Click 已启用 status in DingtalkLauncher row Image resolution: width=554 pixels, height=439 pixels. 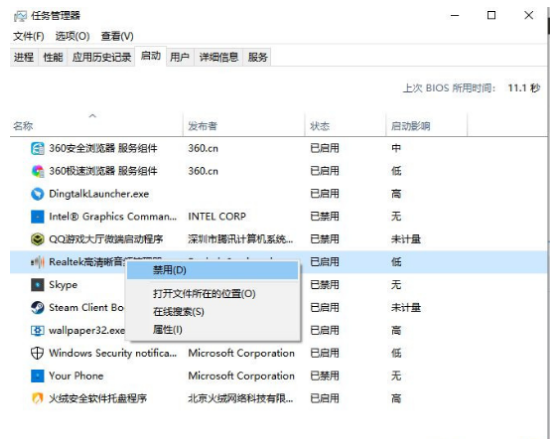[325, 194]
